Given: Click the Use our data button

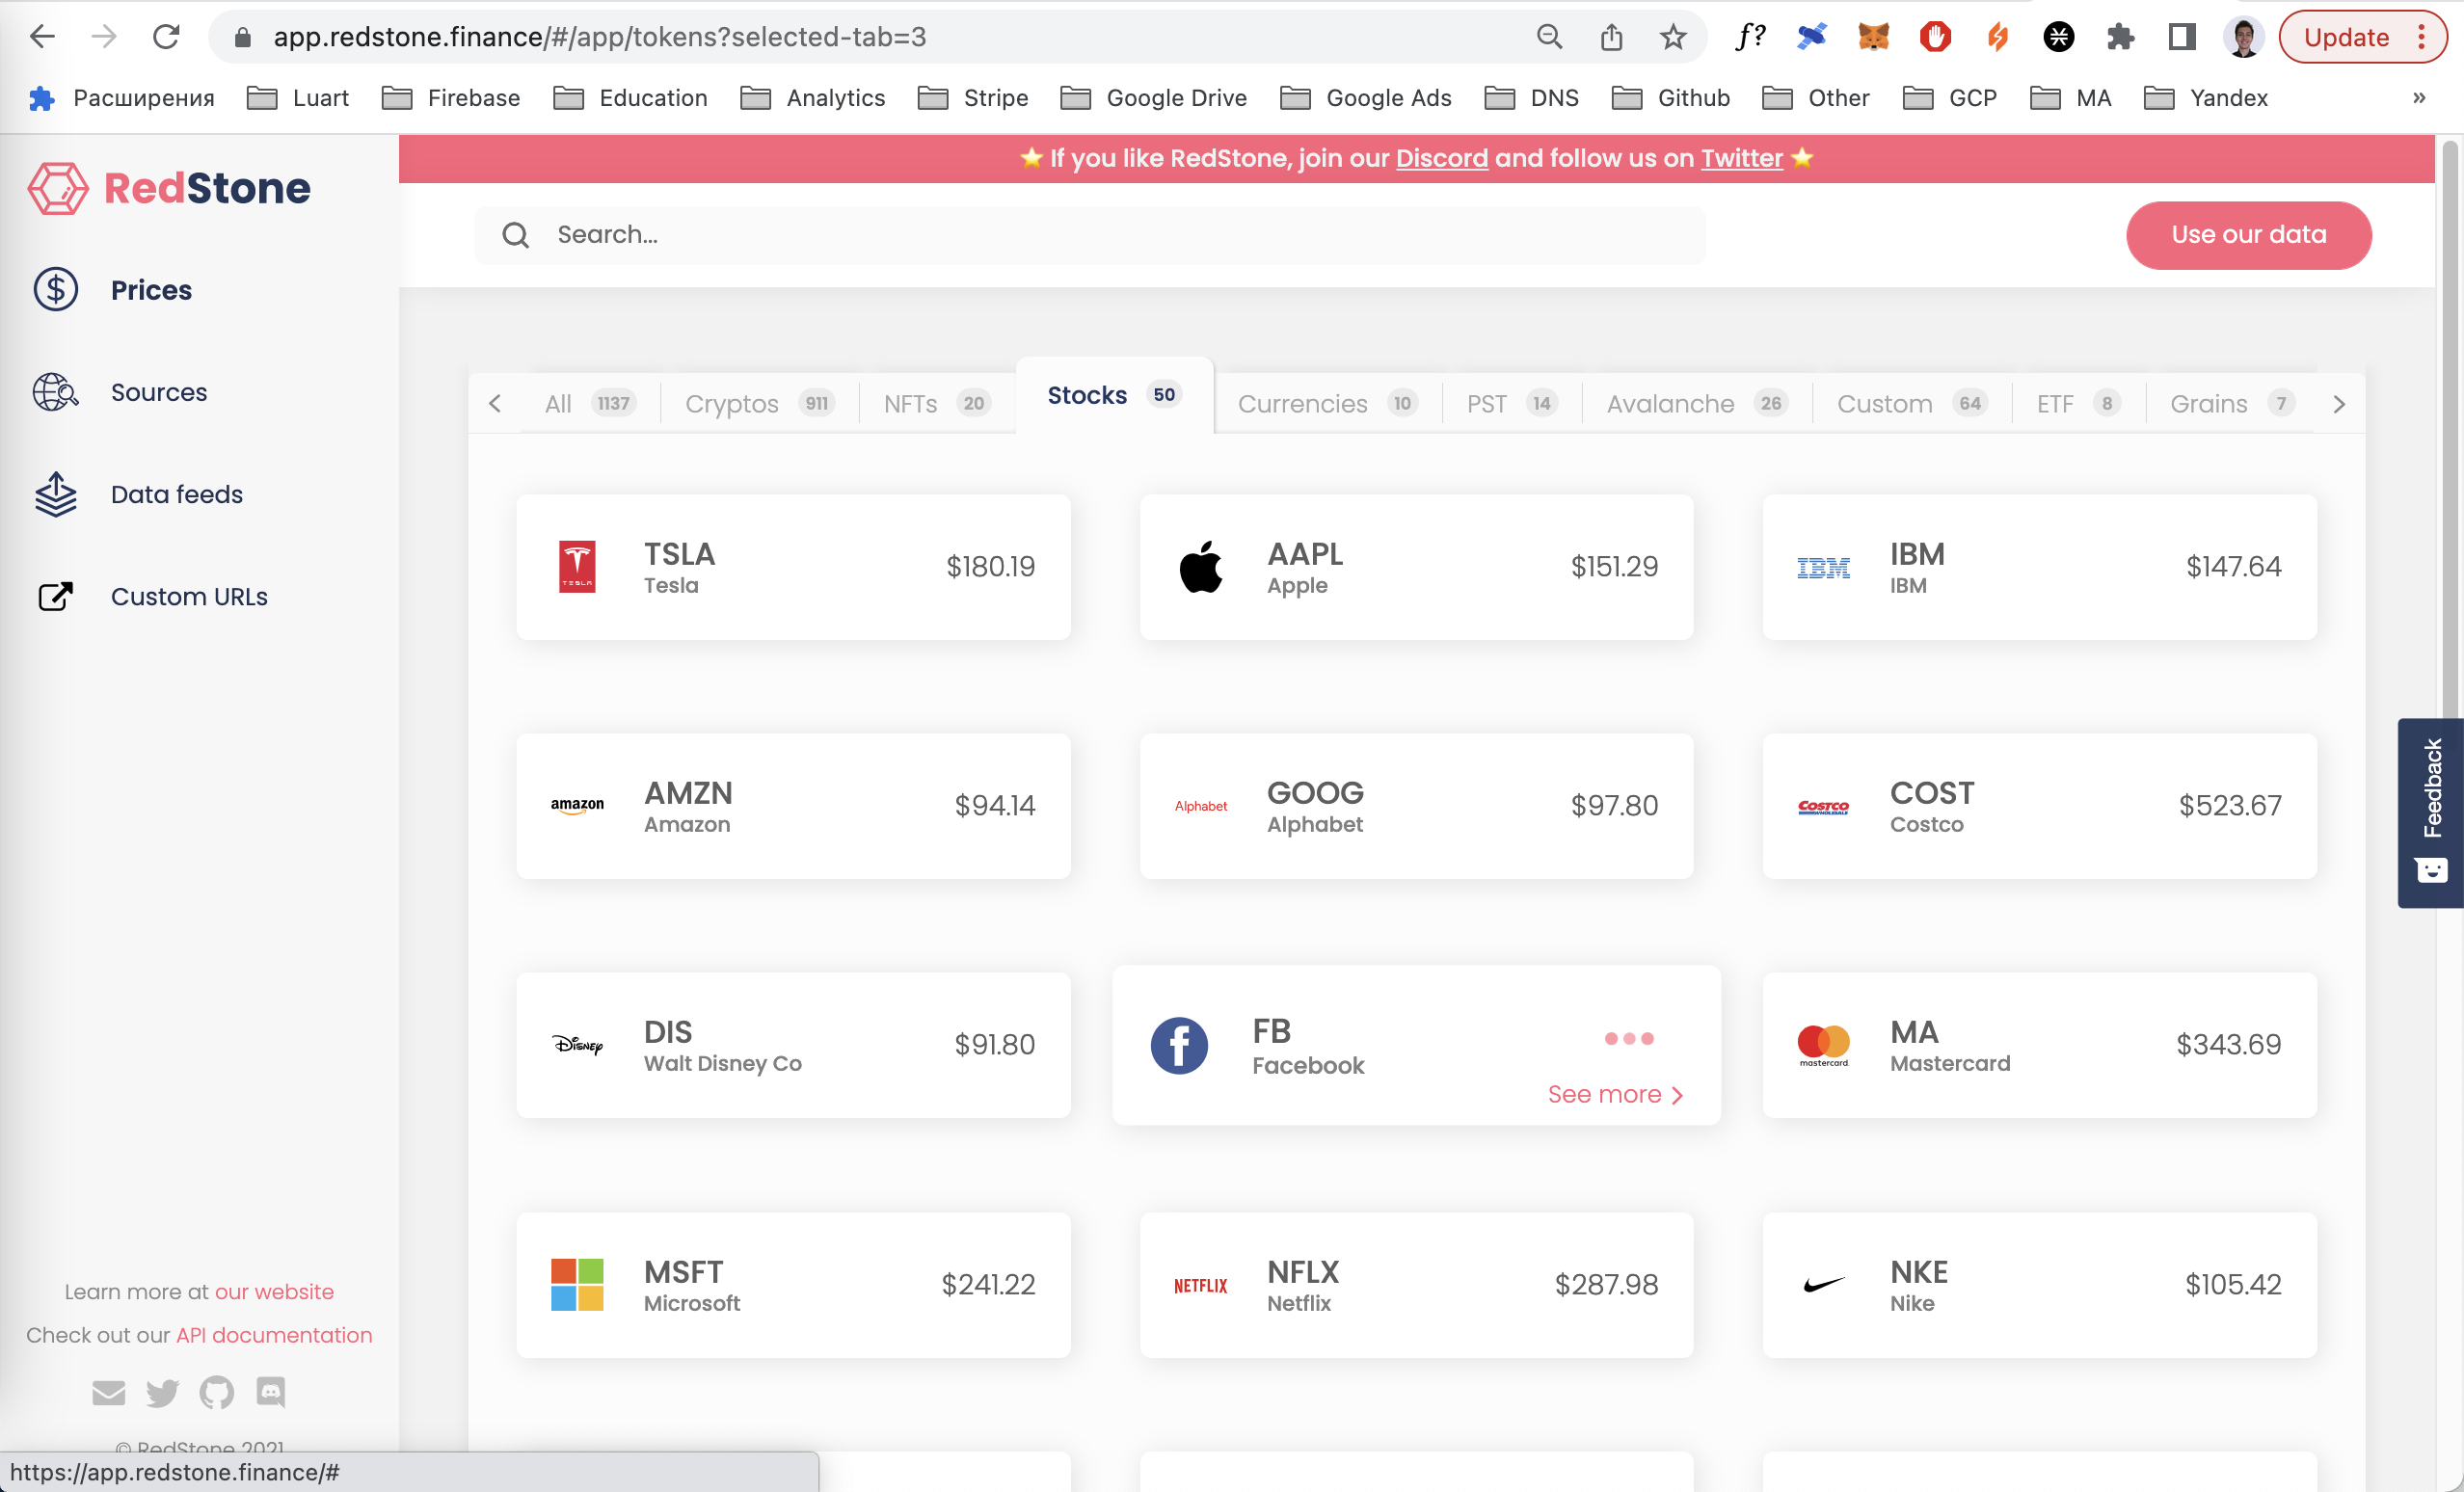Looking at the screenshot, I should [x=2247, y=235].
